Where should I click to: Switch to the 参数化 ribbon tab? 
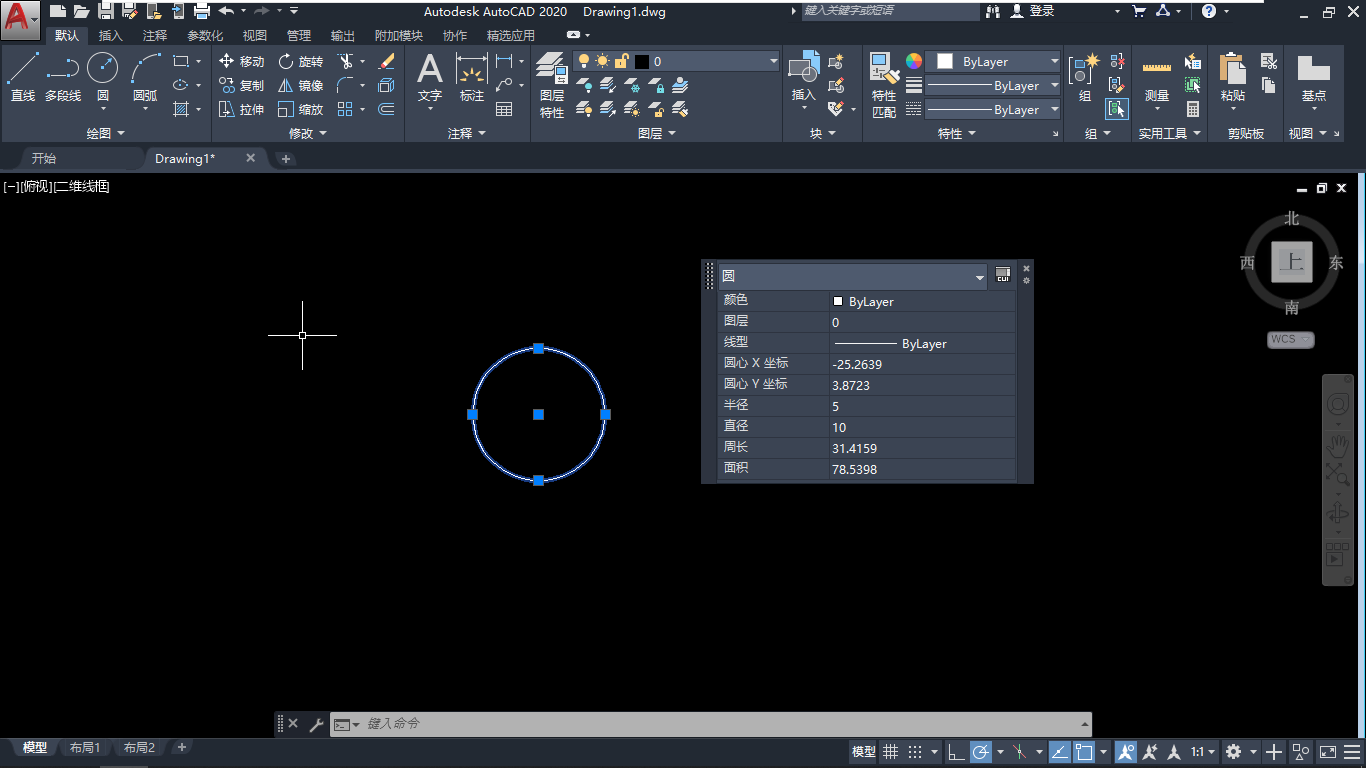pos(205,36)
